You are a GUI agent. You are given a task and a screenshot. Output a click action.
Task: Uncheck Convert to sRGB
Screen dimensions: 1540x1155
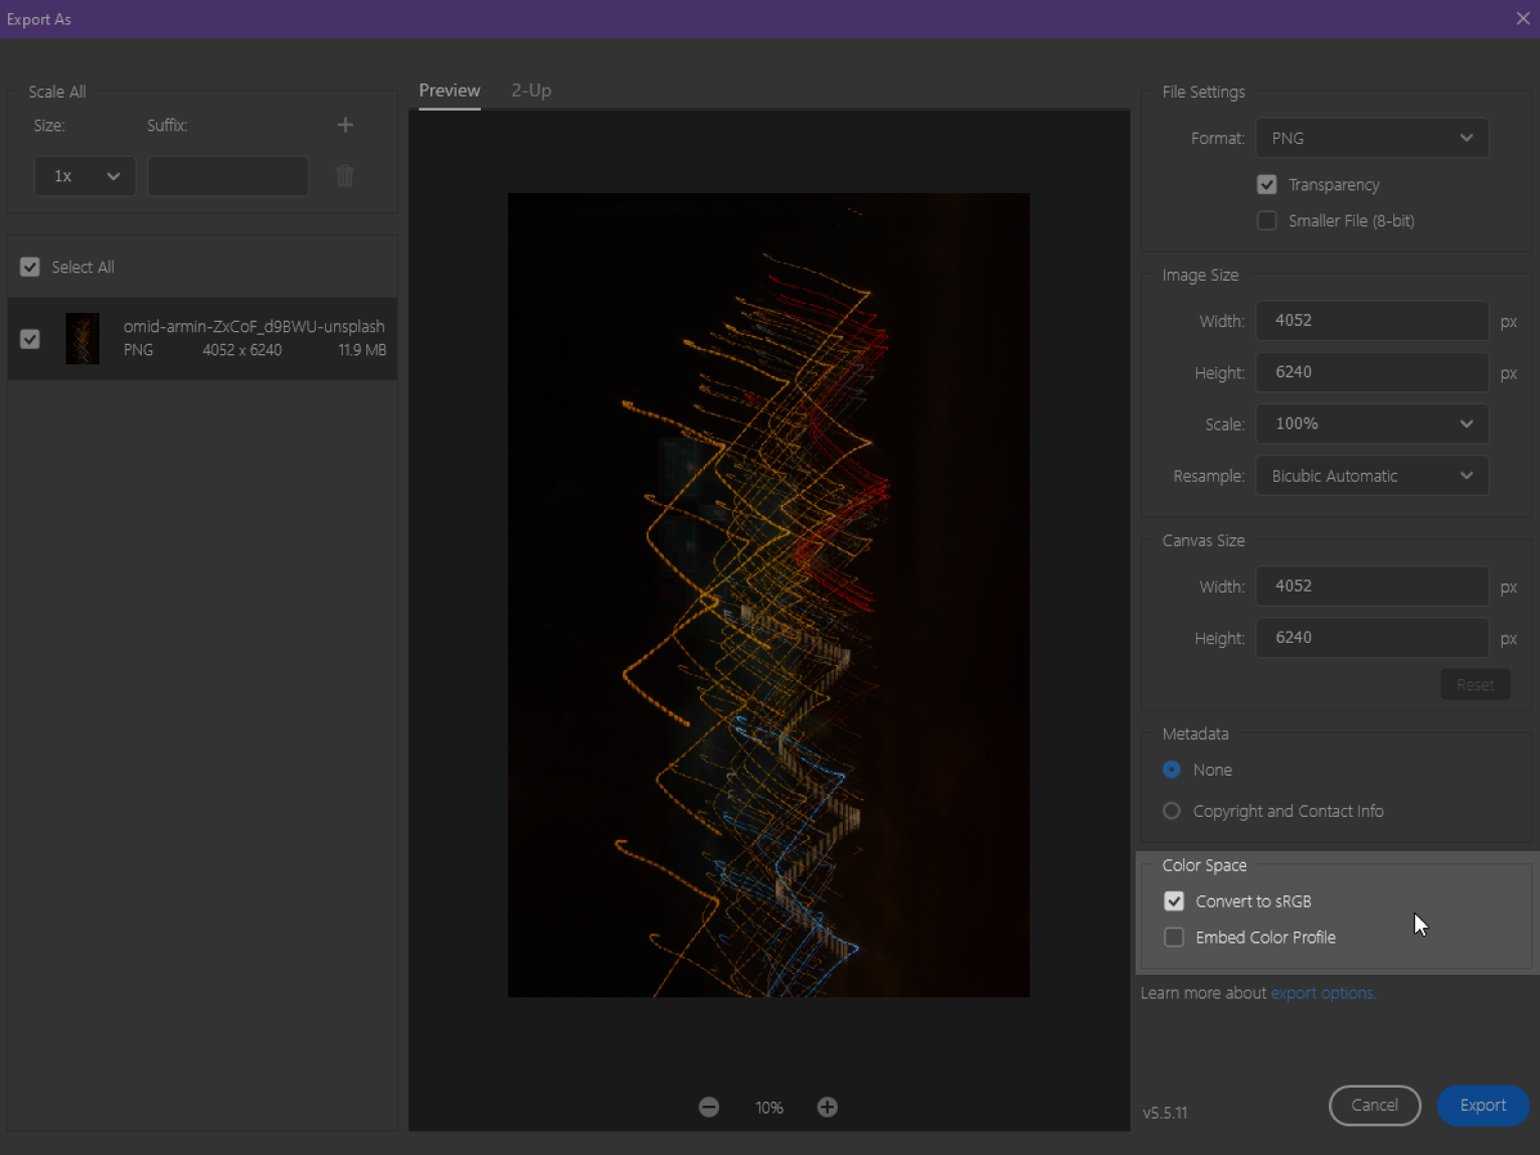point(1174,901)
